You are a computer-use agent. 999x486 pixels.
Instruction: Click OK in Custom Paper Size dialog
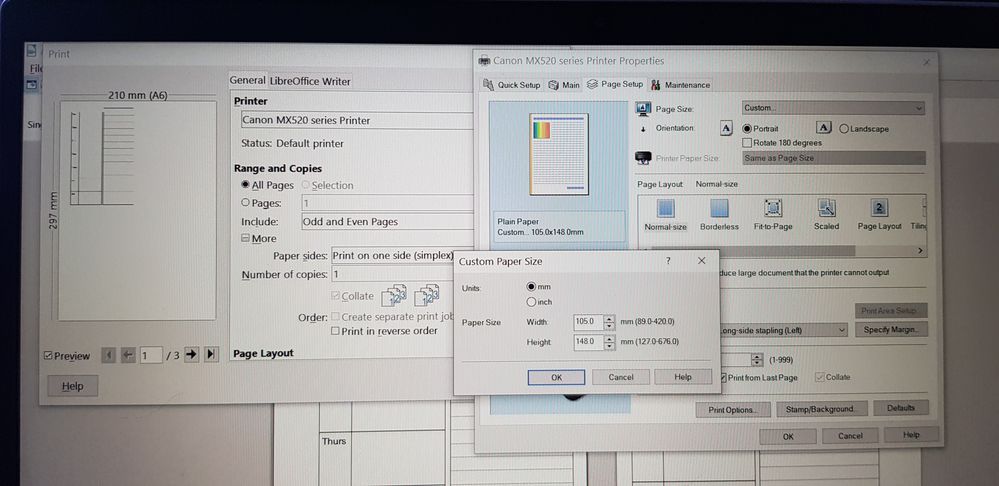tap(556, 377)
